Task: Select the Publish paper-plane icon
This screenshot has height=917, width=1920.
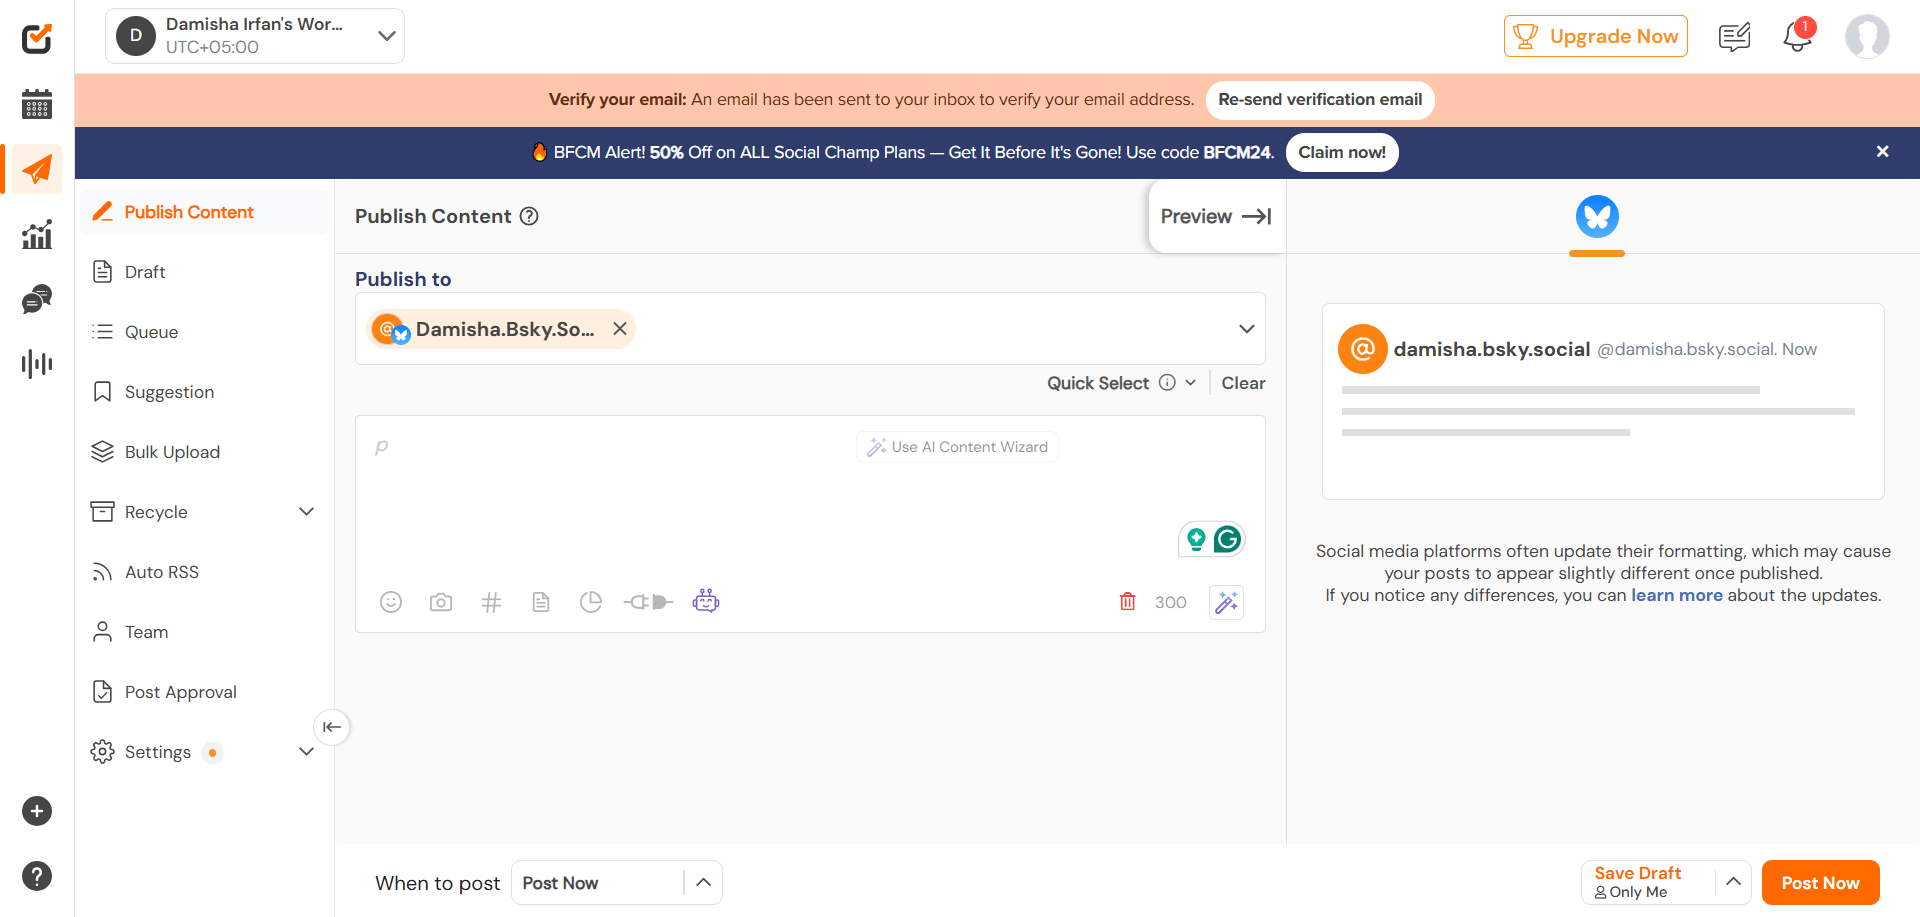Action: pyautogui.click(x=37, y=169)
